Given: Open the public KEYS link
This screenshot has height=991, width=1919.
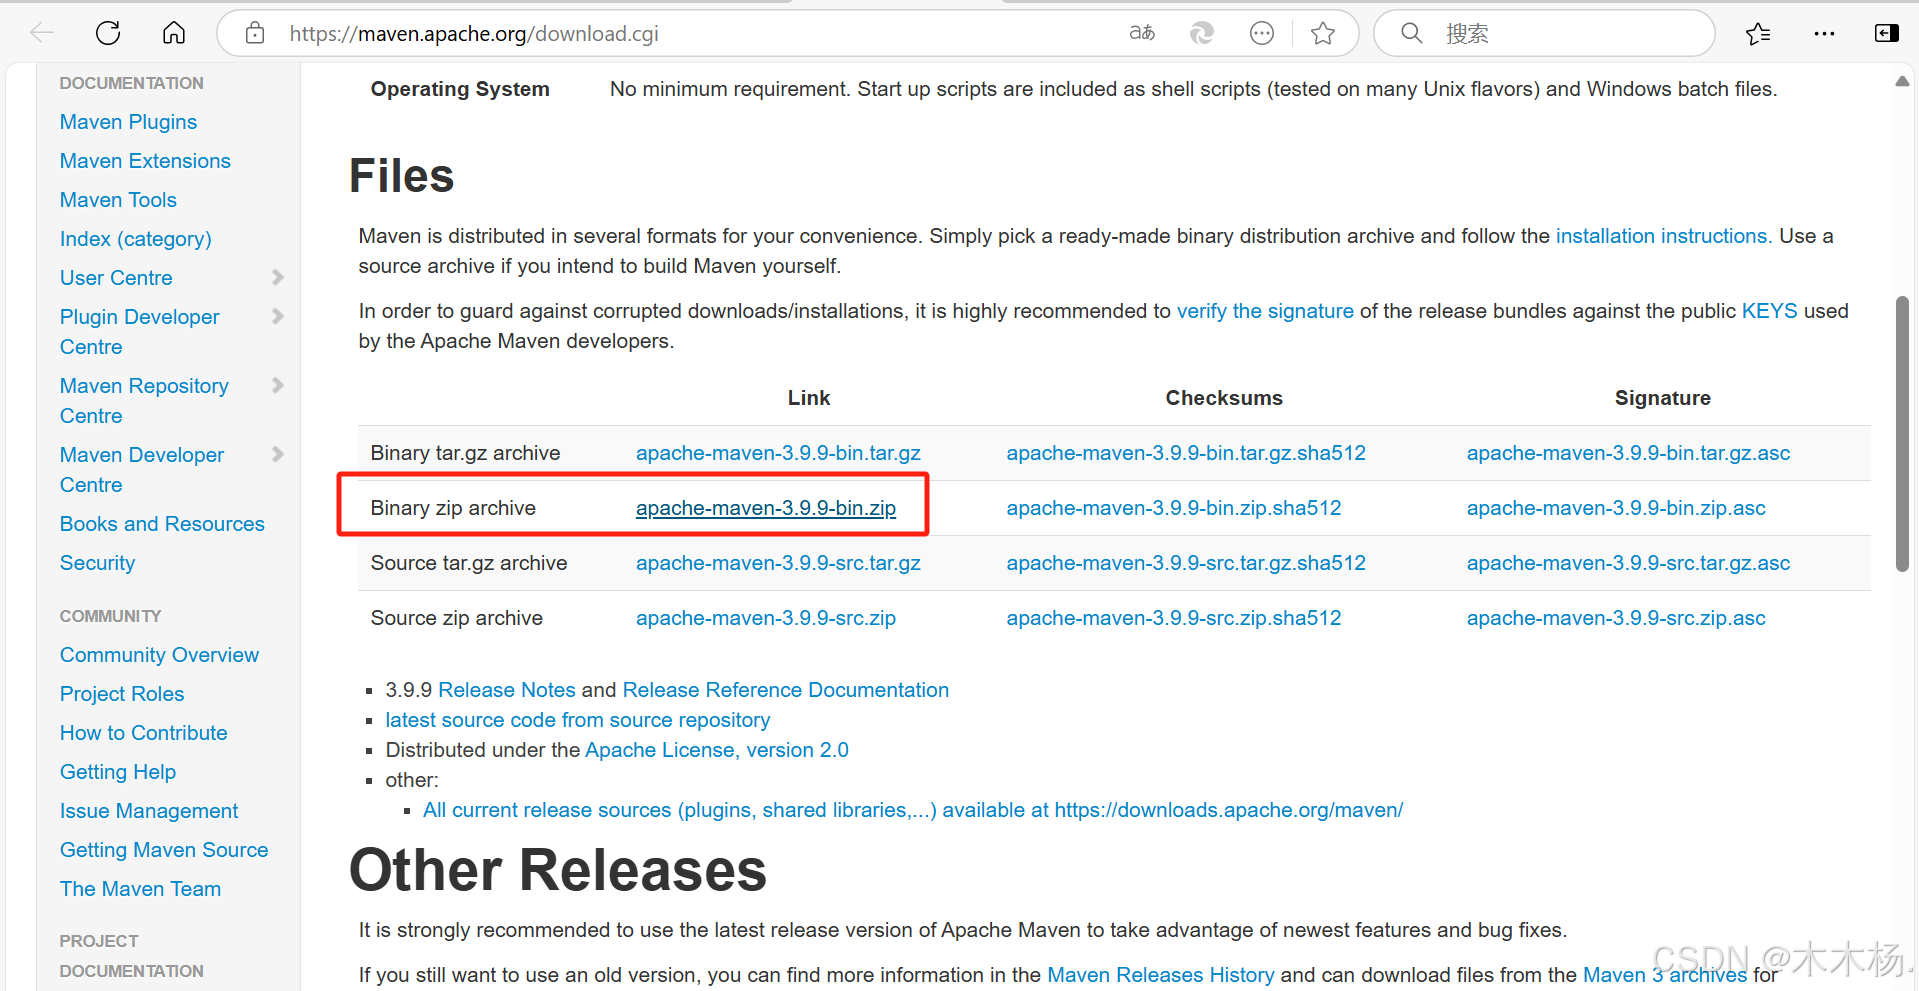Looking at the screenshot, I should tap(1769, 311).
